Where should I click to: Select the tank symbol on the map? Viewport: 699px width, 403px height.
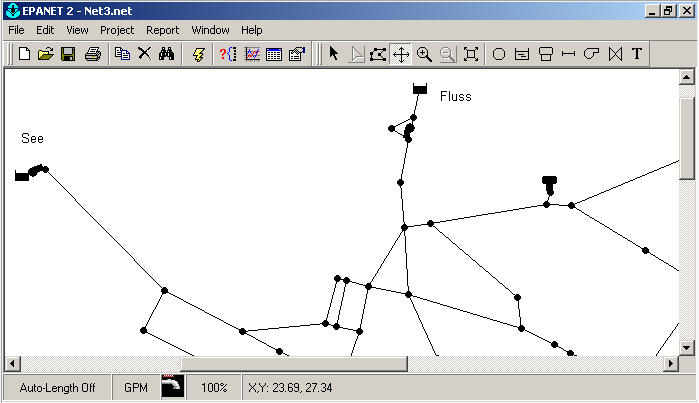[549, 183]
